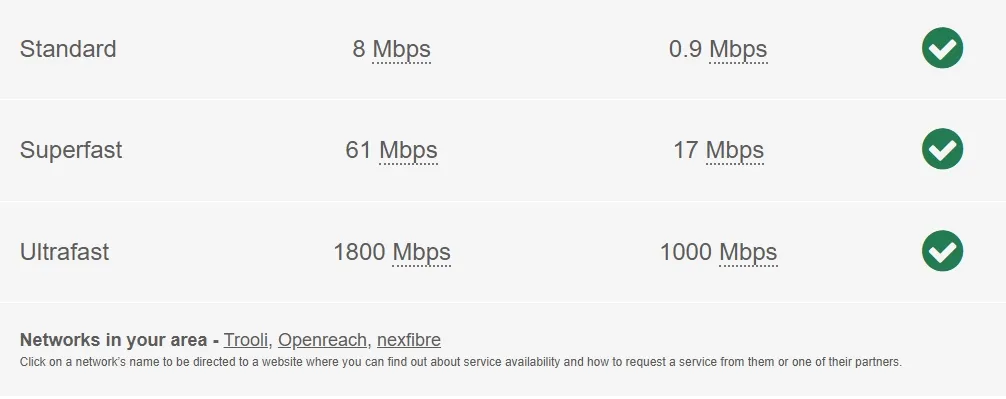Click Mbps abbreviation beside 8 download speed
This screenshot has width=1006, height=399.
pos(402,49)
